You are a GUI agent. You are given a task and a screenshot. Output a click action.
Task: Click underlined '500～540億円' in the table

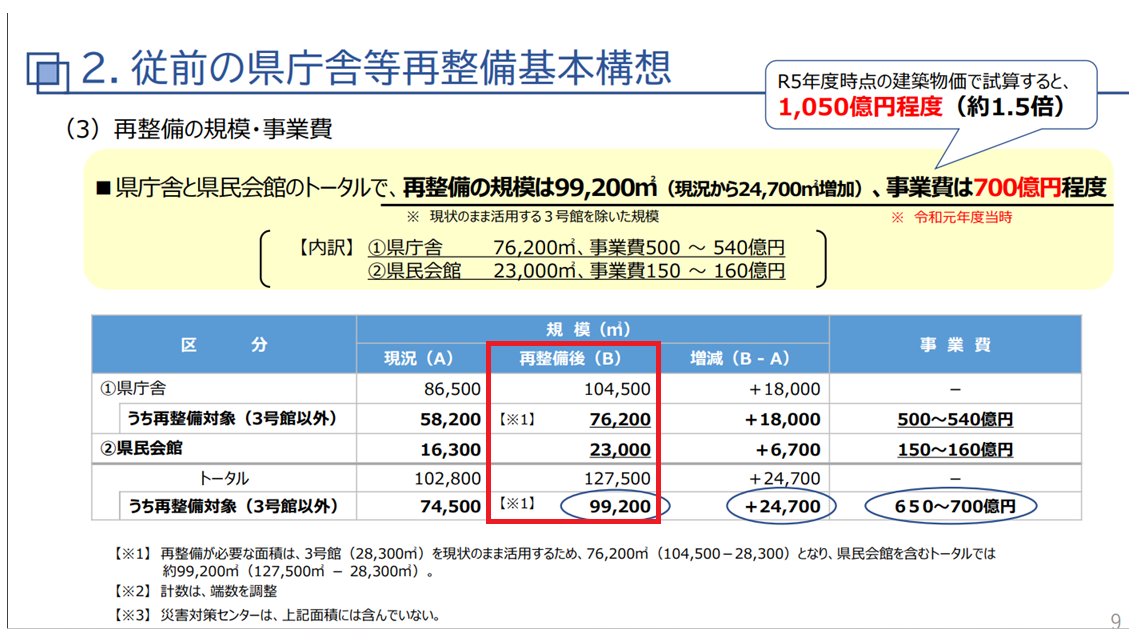point(955,420)
